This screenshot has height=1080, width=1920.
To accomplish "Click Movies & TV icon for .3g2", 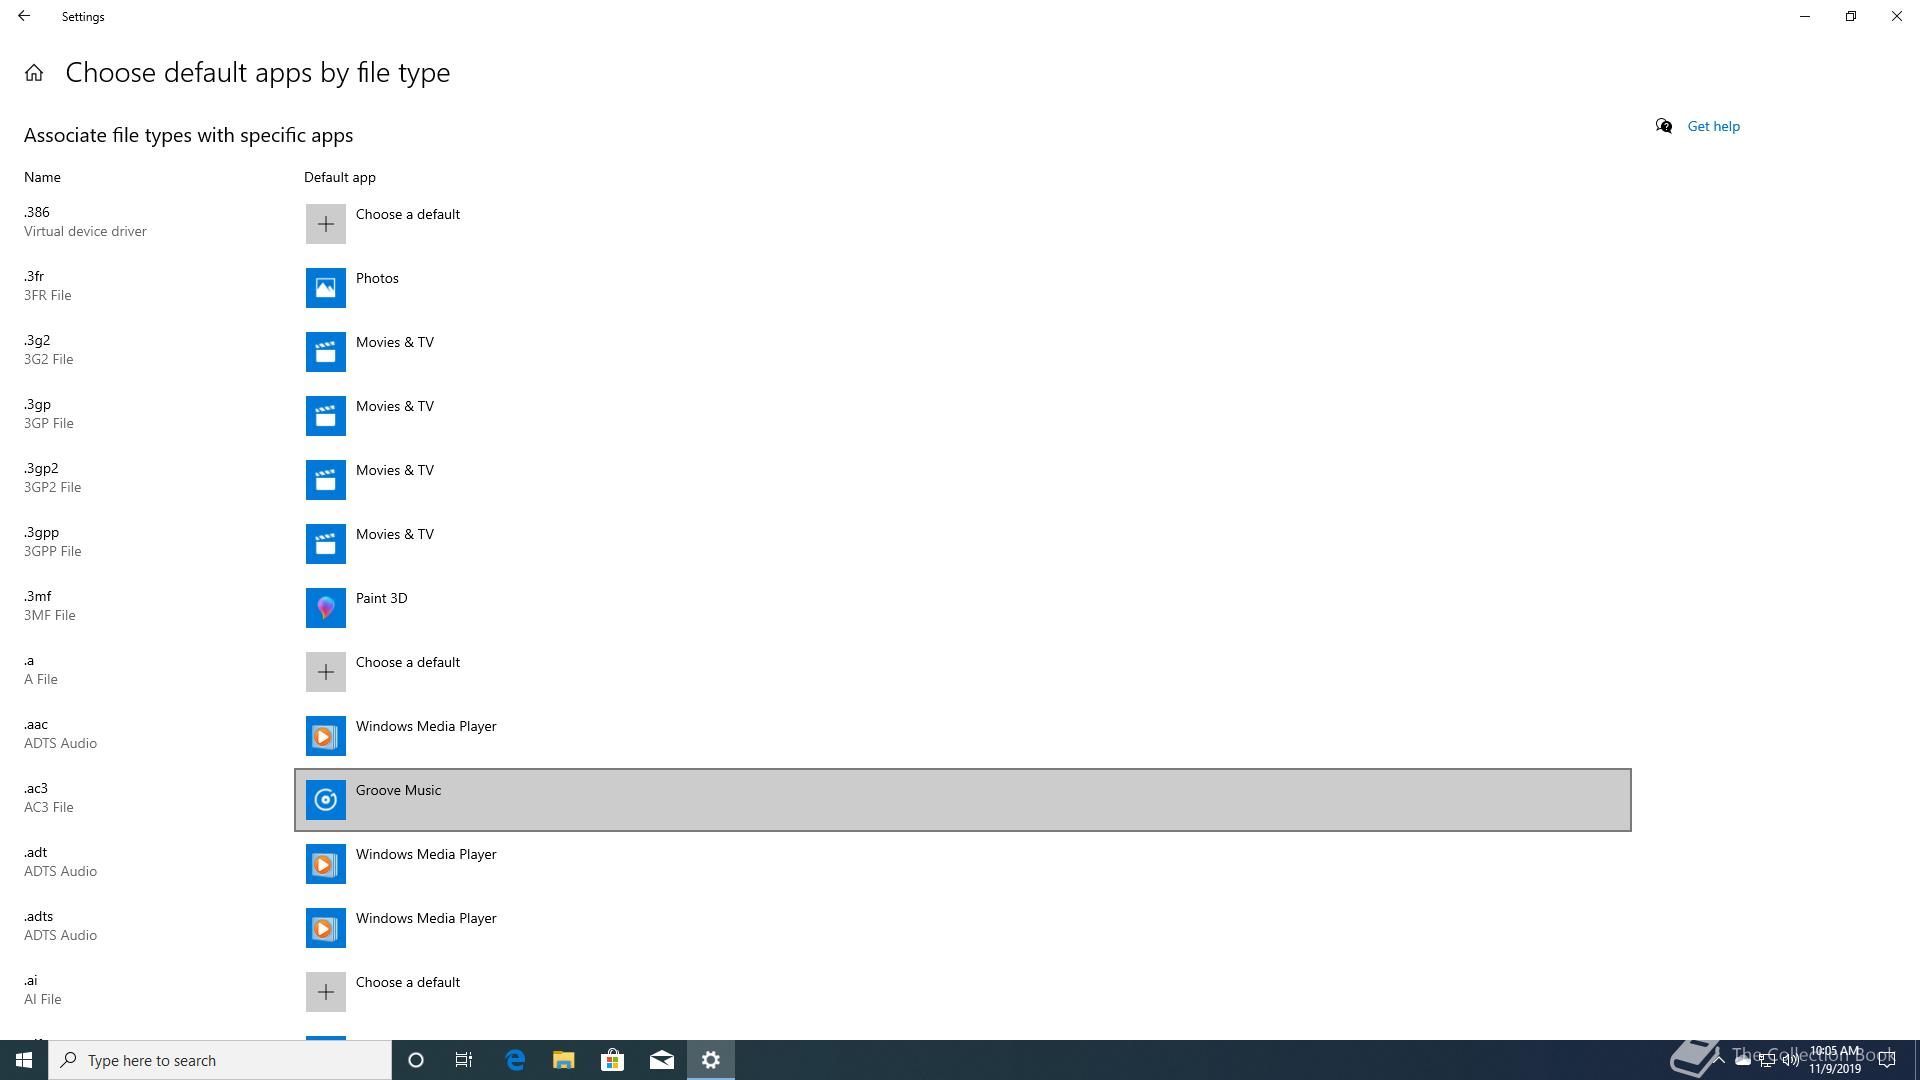I will [325, 352].
